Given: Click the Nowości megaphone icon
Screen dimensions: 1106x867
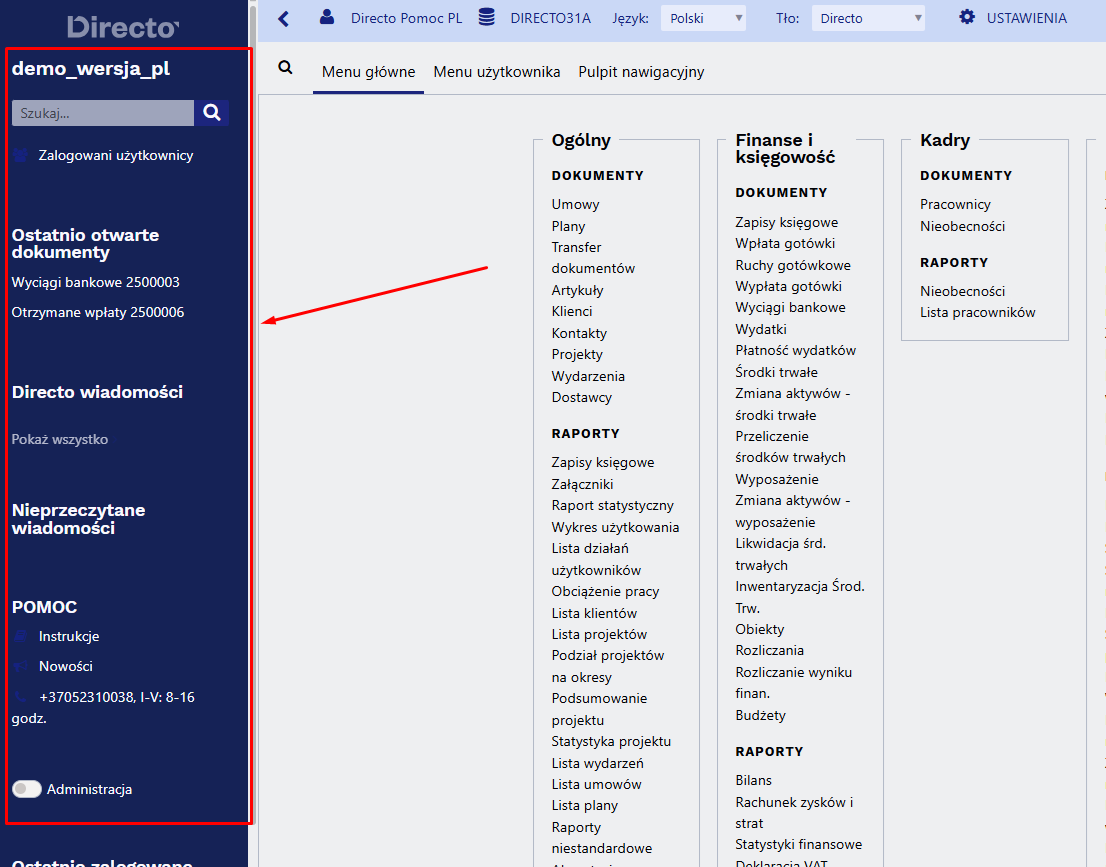Looking at the screenshot, I should tap(20, 666).
